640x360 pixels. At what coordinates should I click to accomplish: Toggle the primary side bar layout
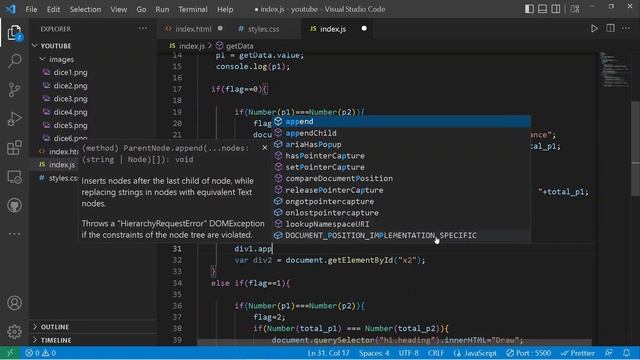[529, 9]
